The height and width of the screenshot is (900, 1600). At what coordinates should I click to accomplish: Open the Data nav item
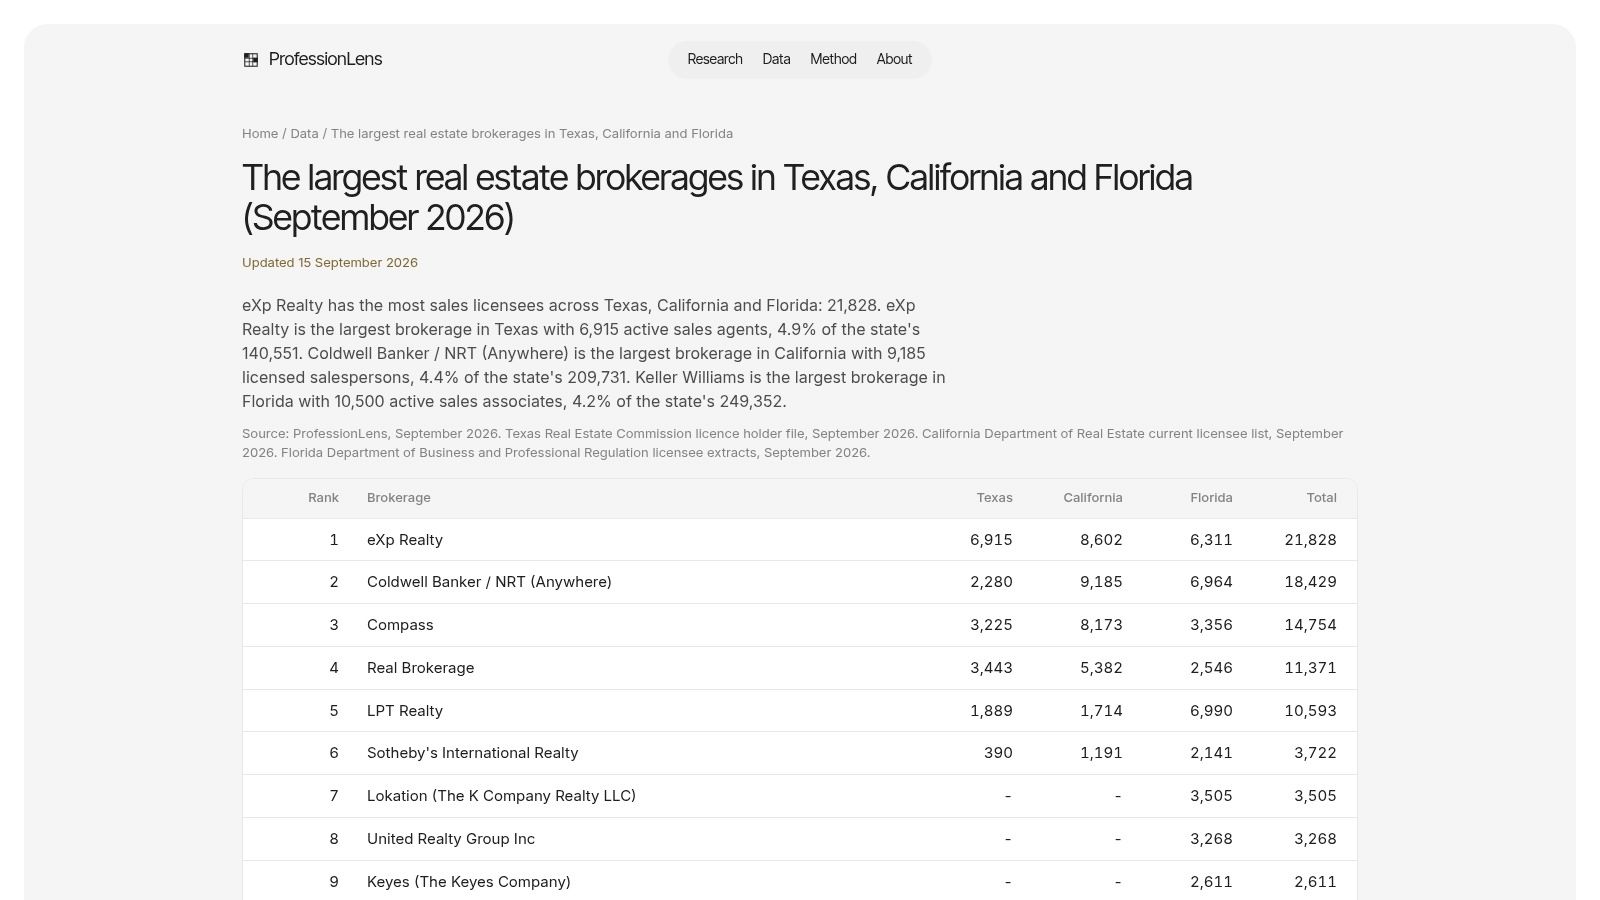point(776,59)
